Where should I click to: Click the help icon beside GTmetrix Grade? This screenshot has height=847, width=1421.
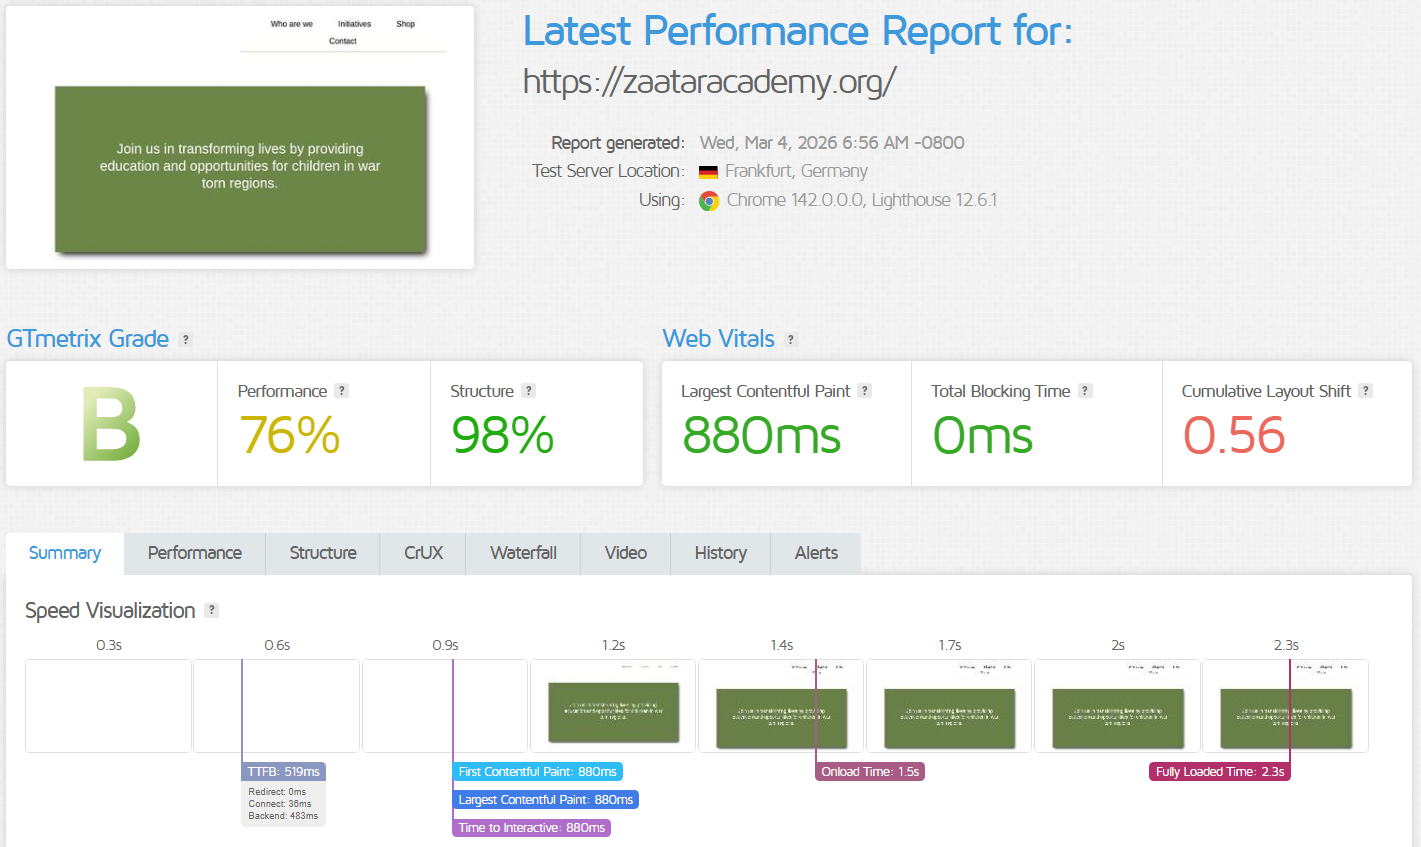[185, 340]
